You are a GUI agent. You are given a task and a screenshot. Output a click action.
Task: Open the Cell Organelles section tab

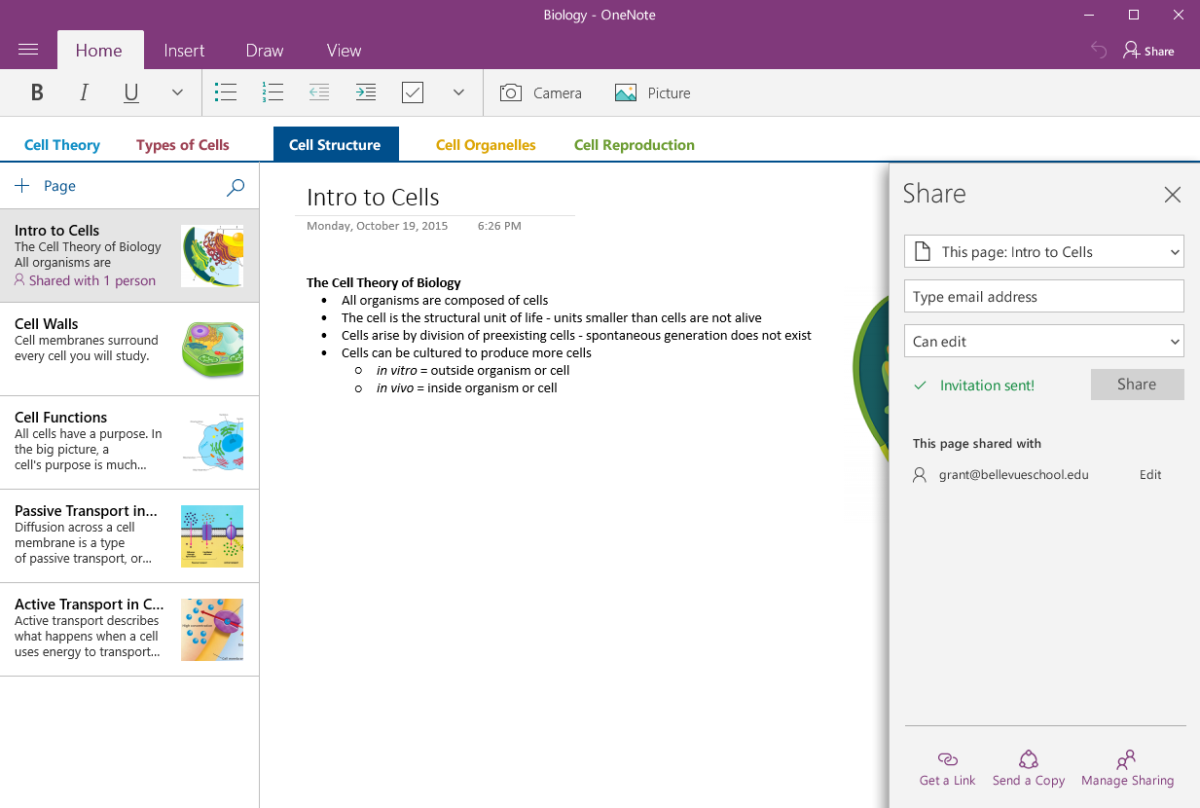[x=485, y=144]
